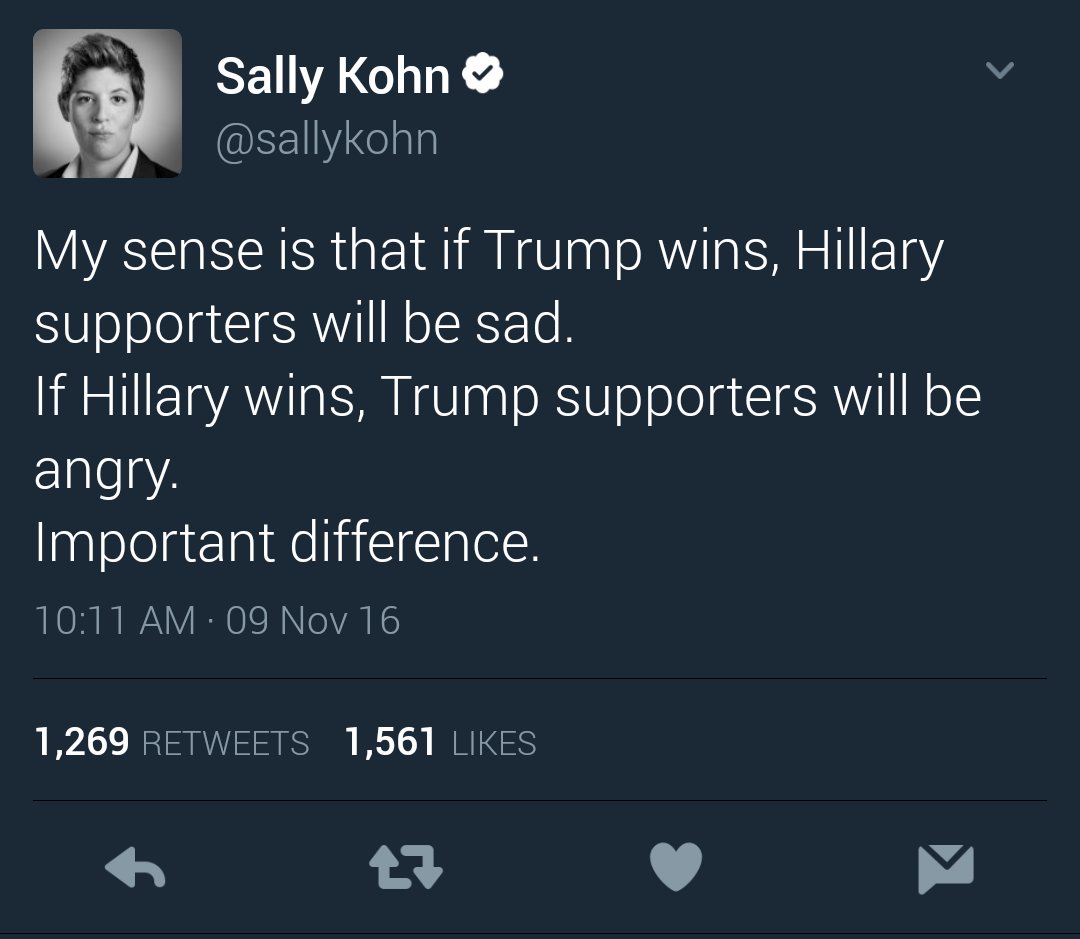Click the tweet line starting 'My sense is'
This screenshot has height=939, width=1080.
point(488,252)
